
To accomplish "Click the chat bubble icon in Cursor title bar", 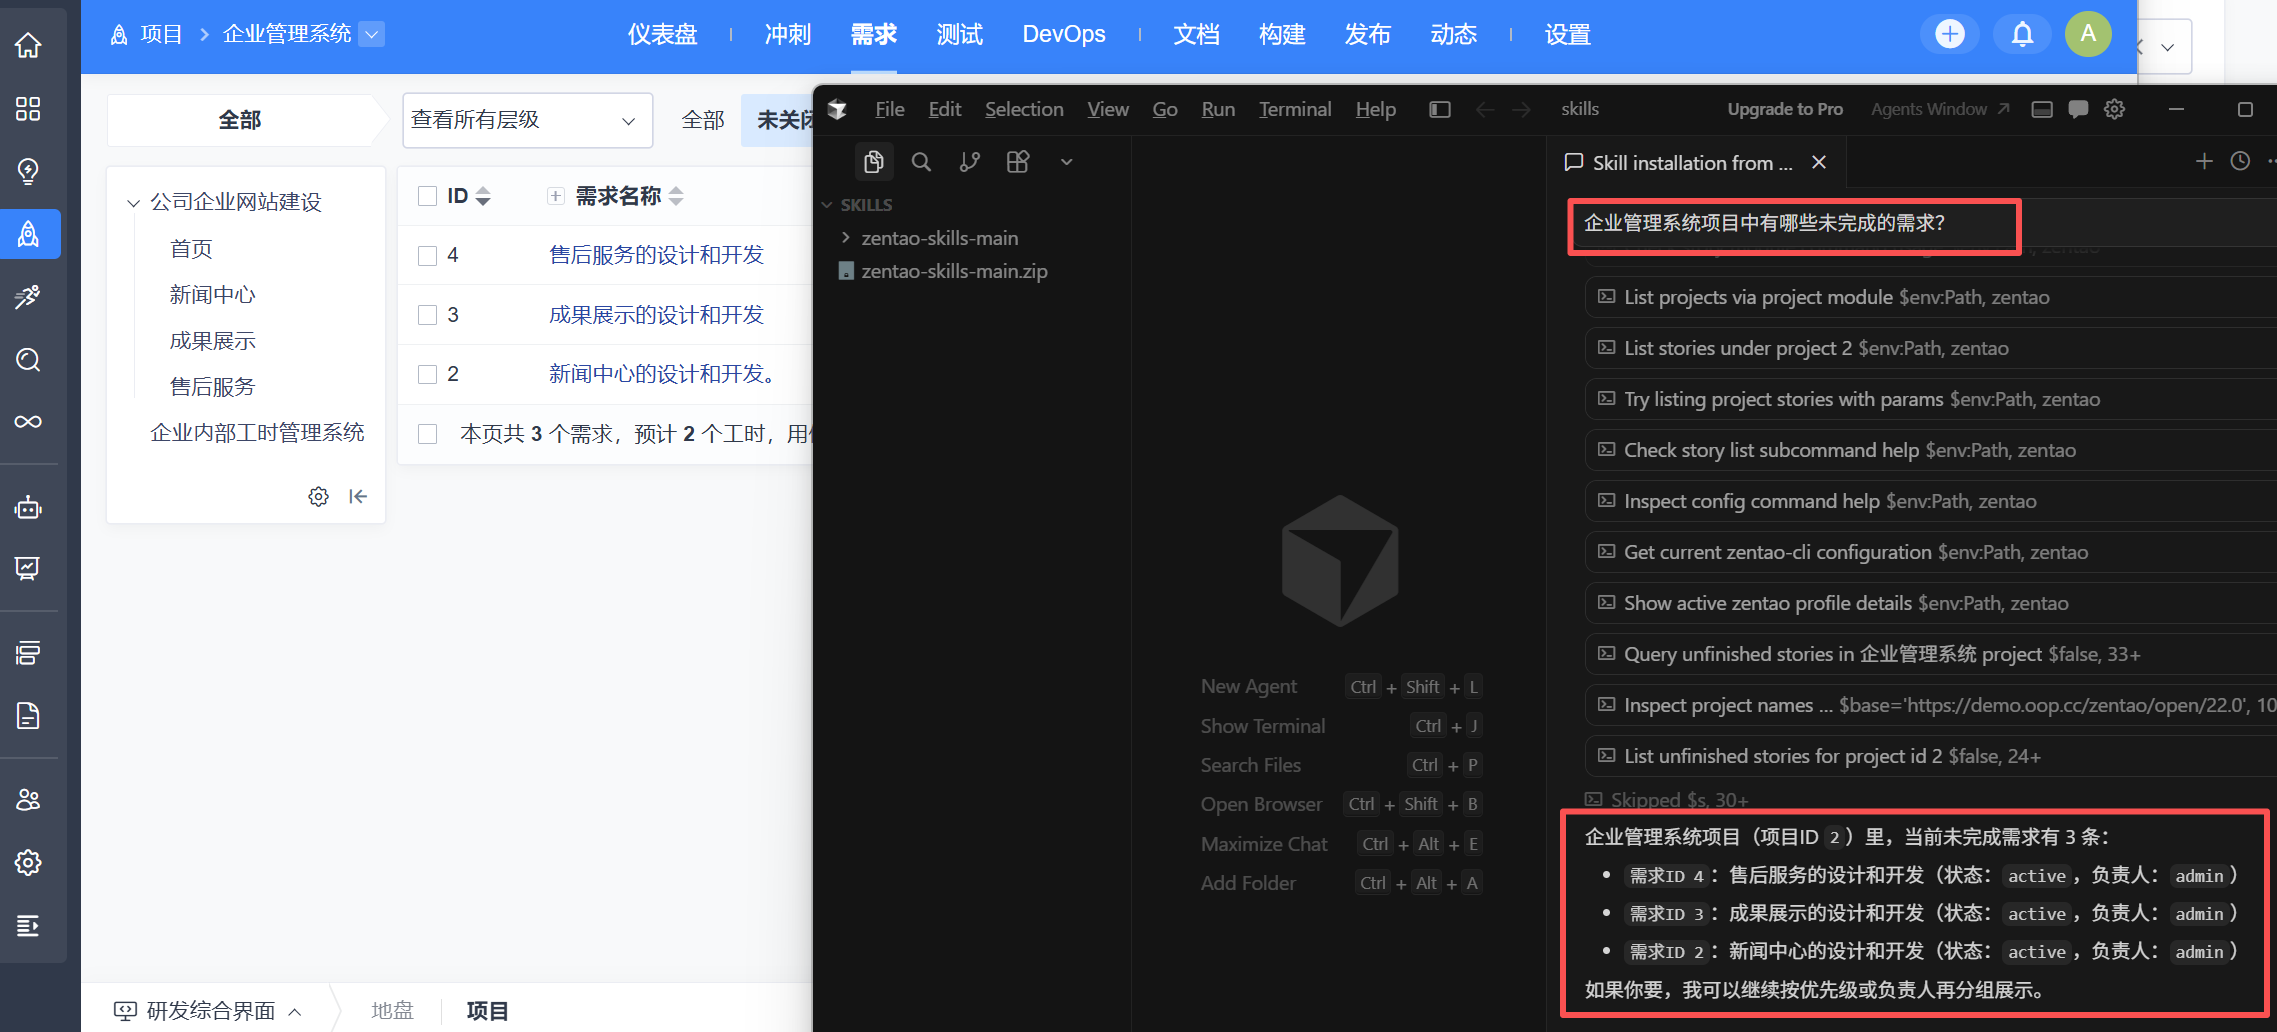I will point(2078,109).
